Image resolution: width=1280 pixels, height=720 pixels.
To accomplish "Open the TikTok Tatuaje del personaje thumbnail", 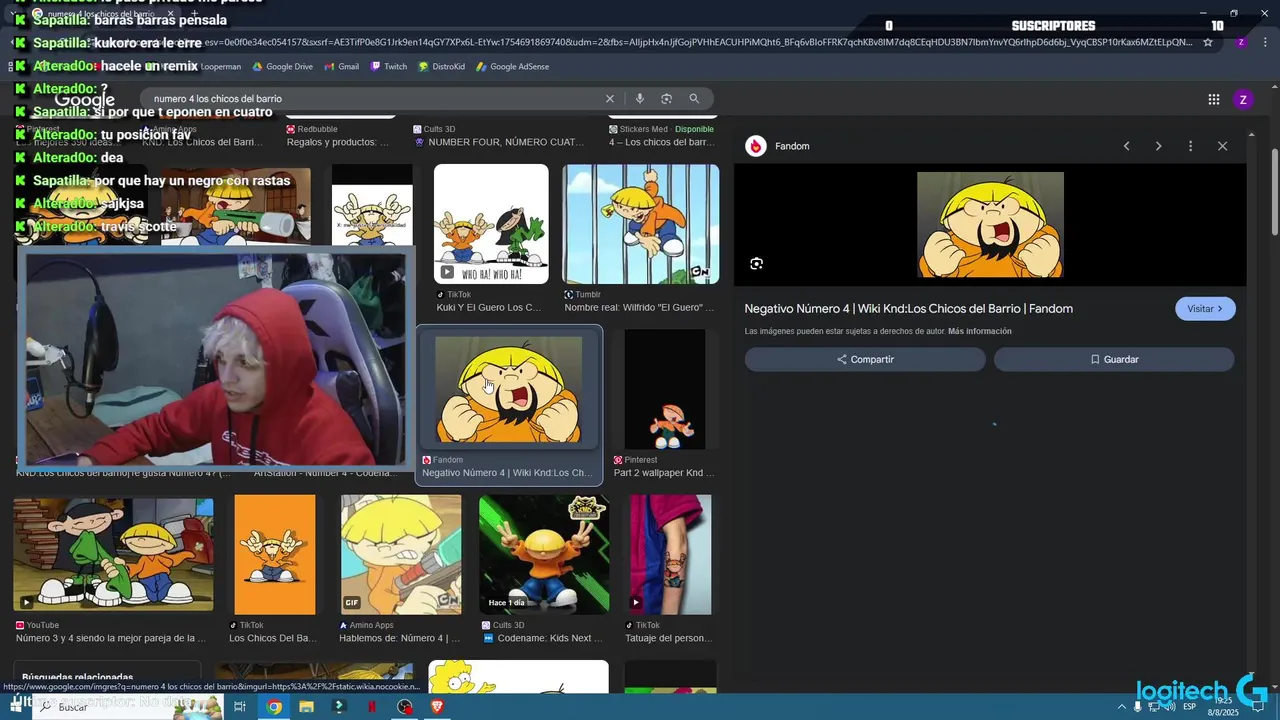I will point(671,554).
